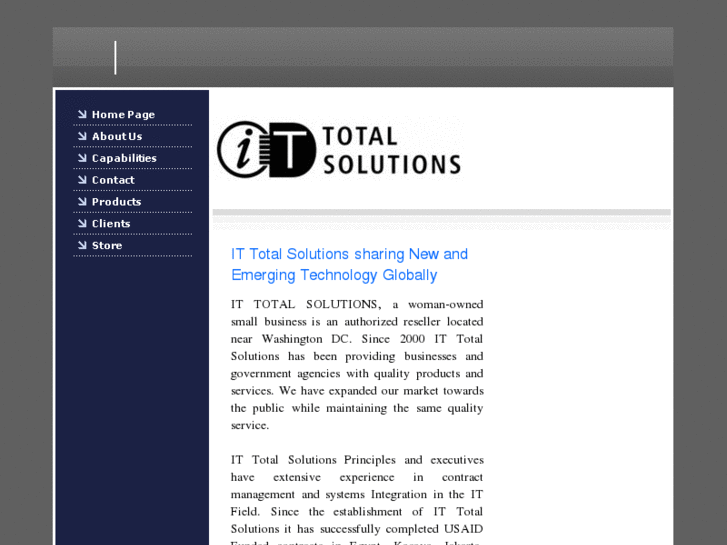Click the paragraph starting 'IT TOTAL SOLUTIONS, a woman-owned'
The image size is (727, 545).
pyautogui.click(x=357, y=365)
